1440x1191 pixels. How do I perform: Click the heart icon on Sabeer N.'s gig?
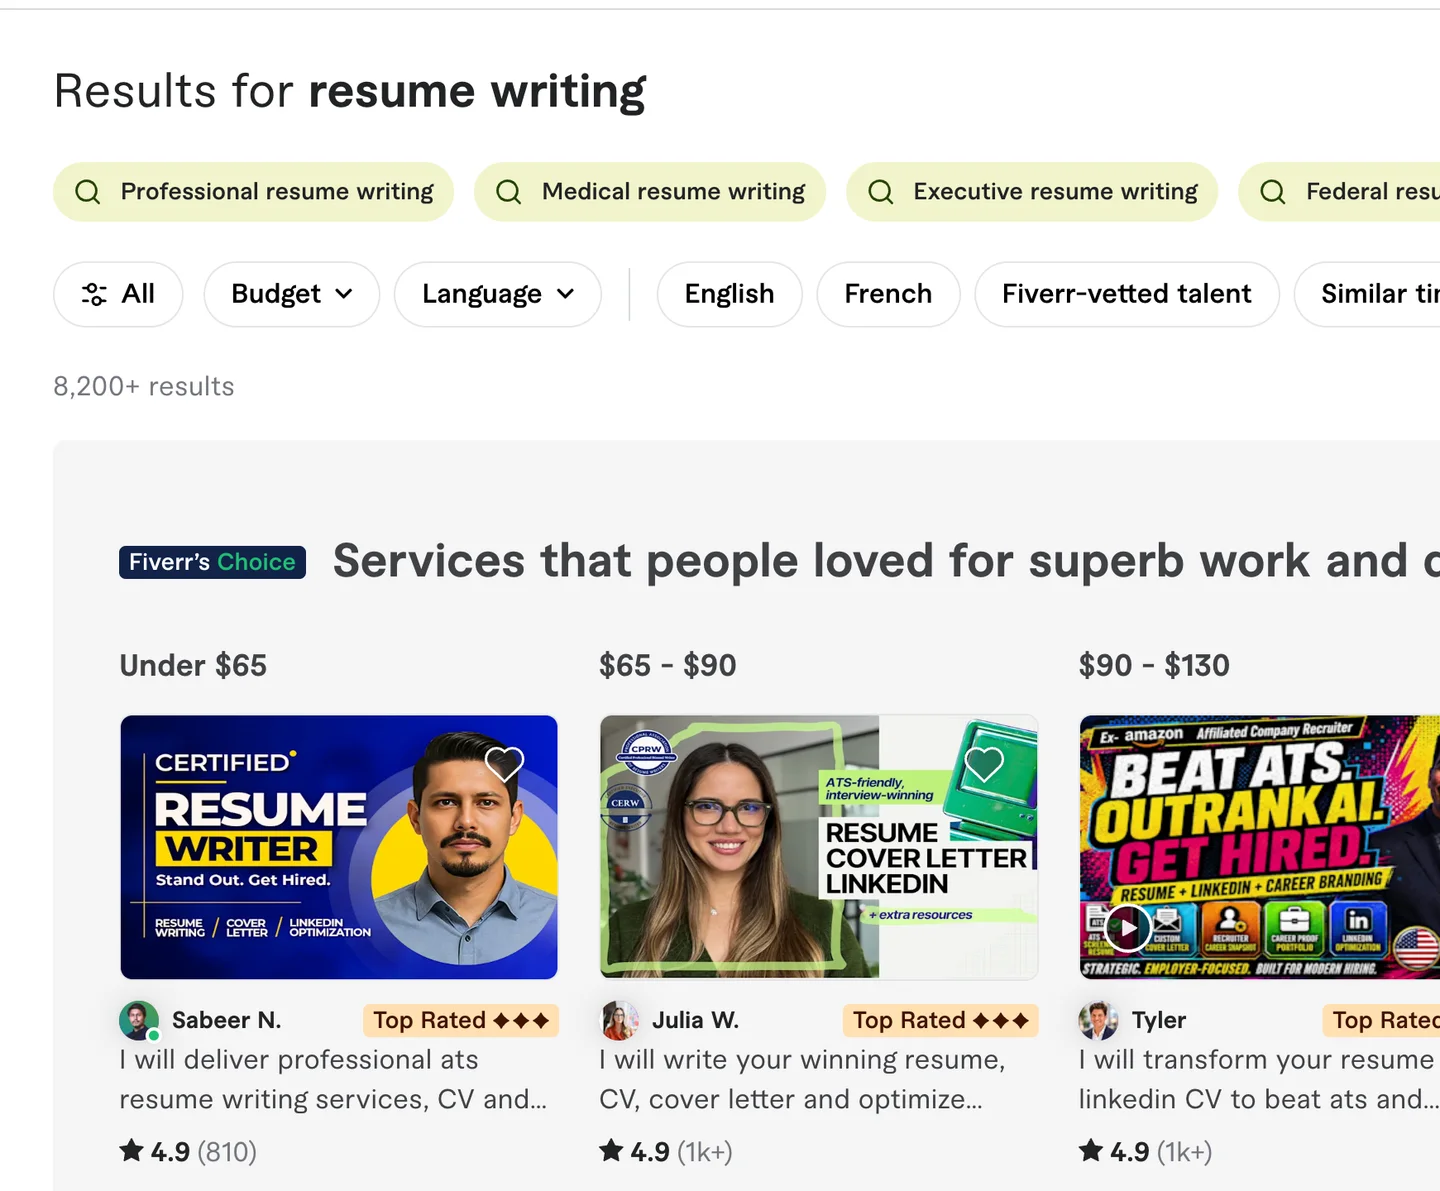pos(504,764)
